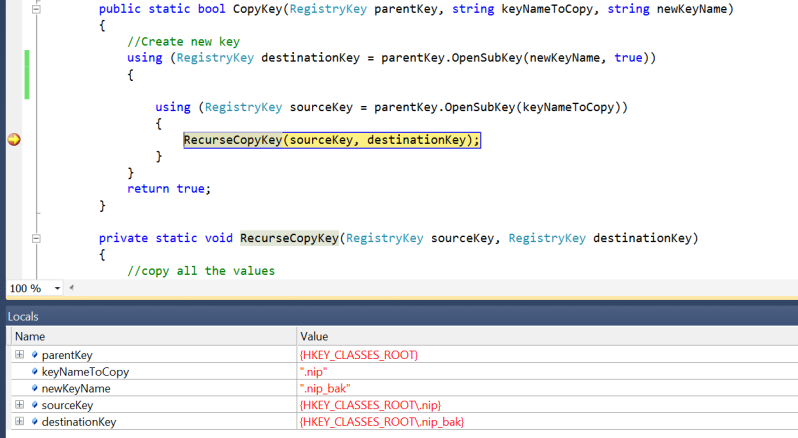The image size is (798, 438).
Task: Click the value {HKEY_CLASSES_ROOT}
Action: point(359,355)
